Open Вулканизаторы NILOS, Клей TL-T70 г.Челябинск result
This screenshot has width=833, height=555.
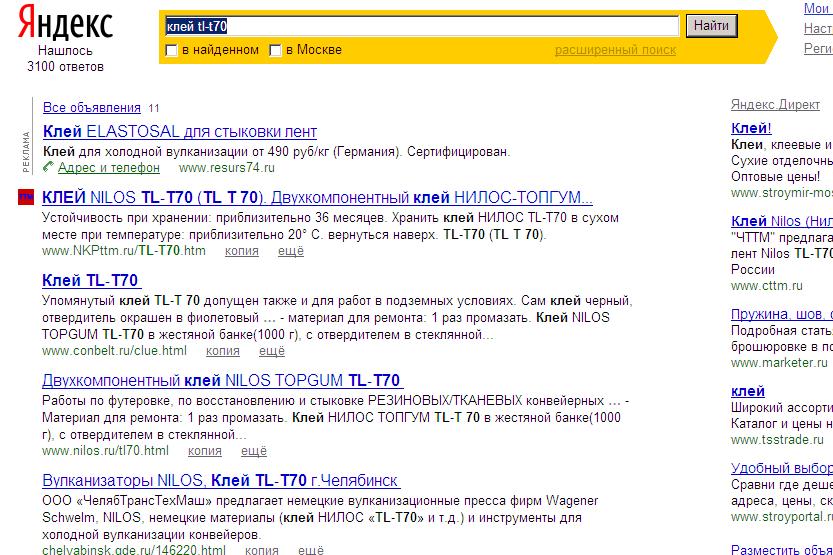tap(221, 480)
